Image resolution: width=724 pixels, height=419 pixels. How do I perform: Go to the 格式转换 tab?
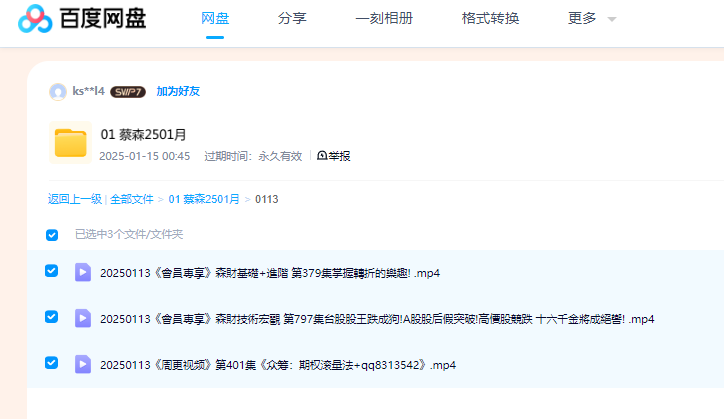pos(490,18)
